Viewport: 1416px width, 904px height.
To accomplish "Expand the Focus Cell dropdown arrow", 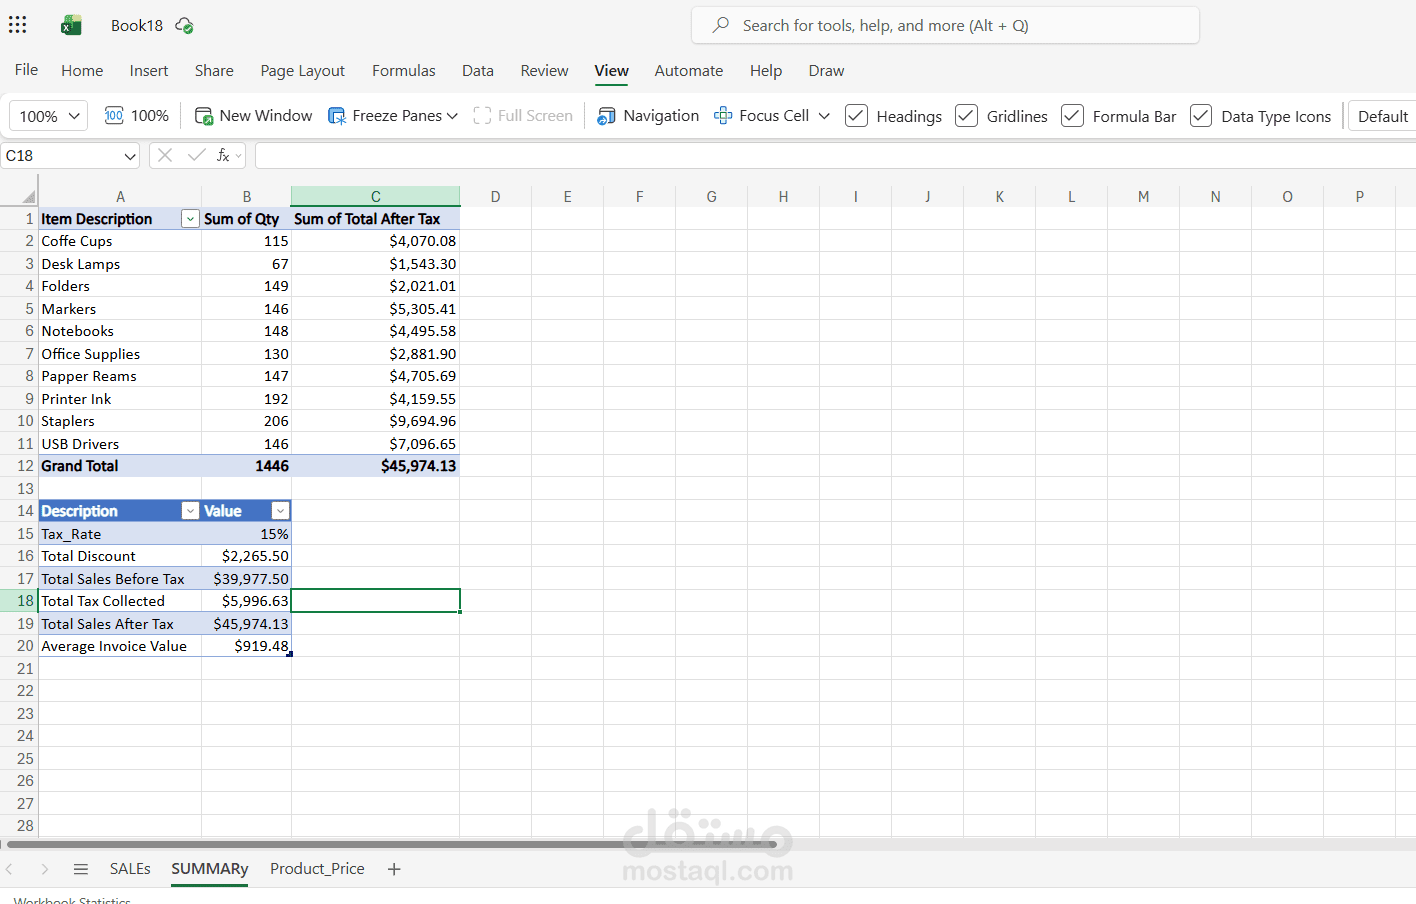I will (824, 116).
